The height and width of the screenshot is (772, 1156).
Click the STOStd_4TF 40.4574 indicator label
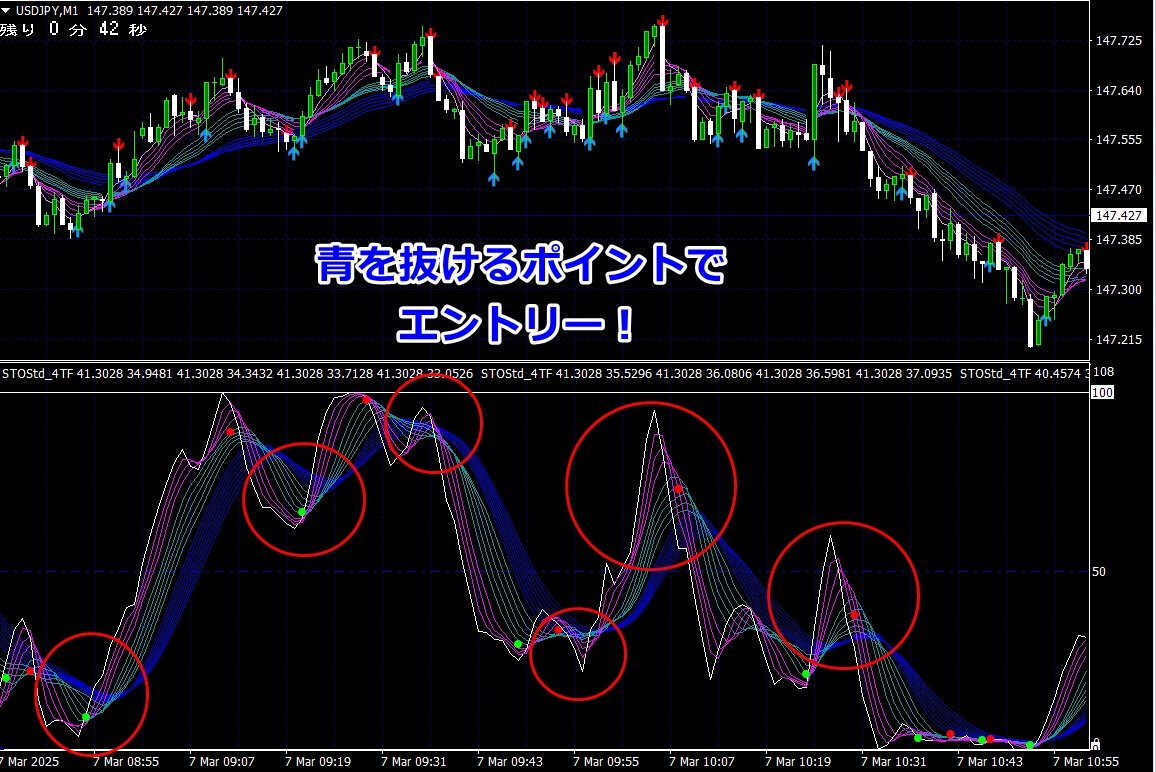pyautogui.click(x=1023, y=374)
